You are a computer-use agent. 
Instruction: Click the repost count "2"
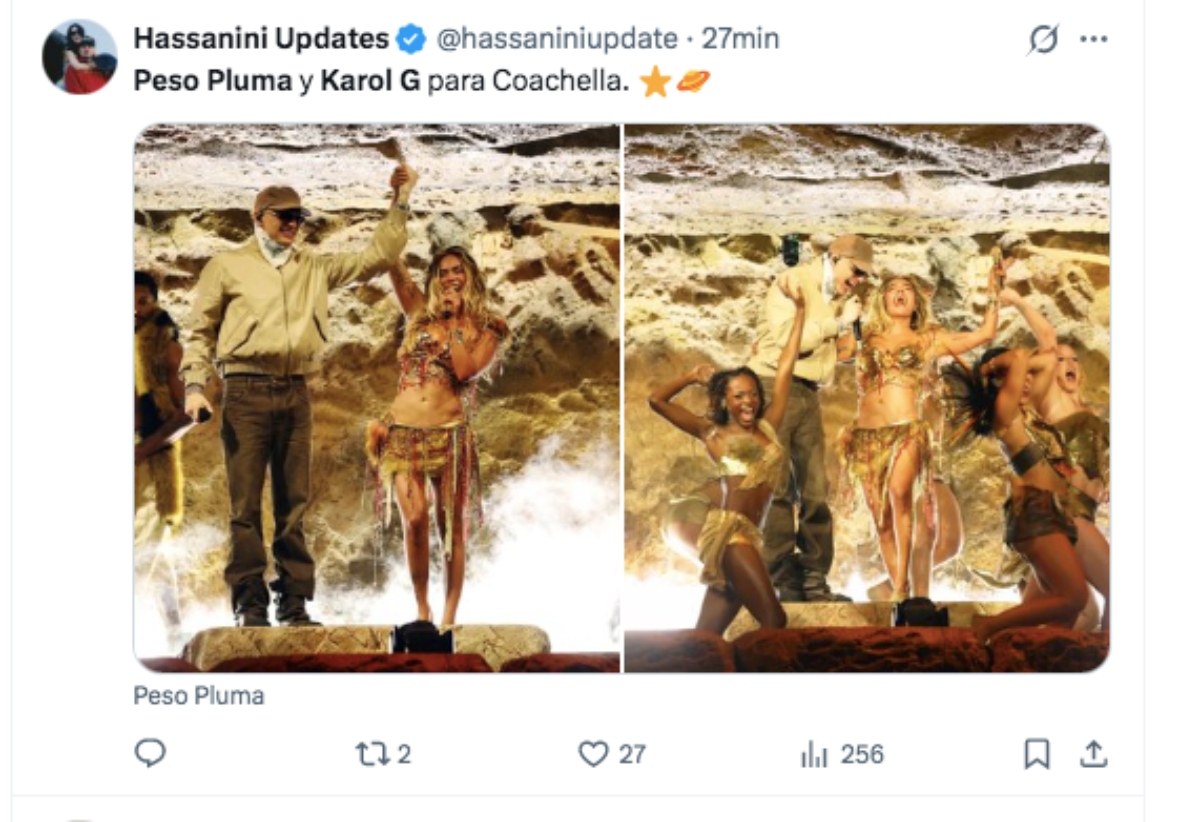pyautogui.click(x=404, y=754)
